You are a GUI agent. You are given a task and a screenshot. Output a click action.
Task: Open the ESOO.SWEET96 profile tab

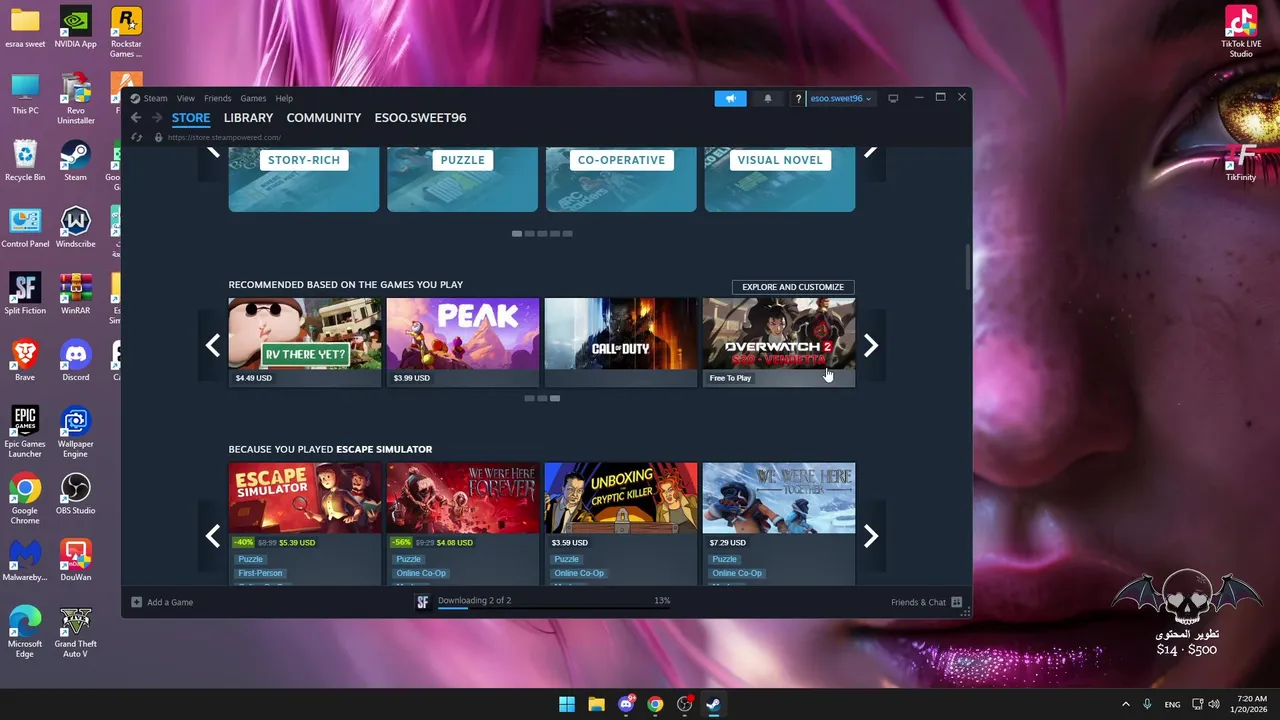tap(420, 118)
